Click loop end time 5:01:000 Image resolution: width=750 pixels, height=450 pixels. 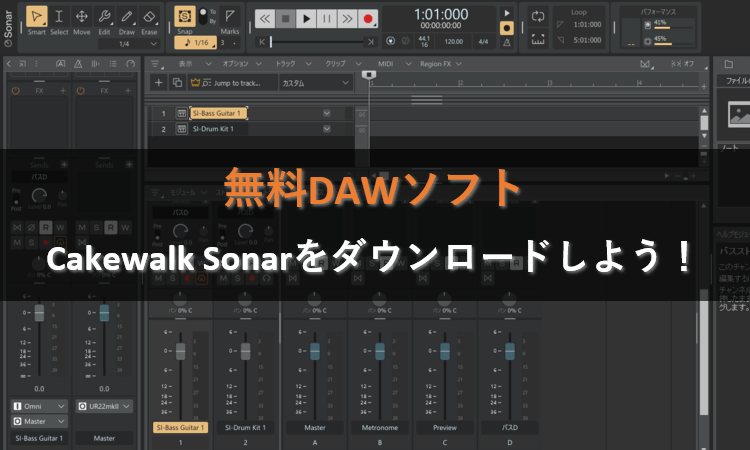coord(587,40)
